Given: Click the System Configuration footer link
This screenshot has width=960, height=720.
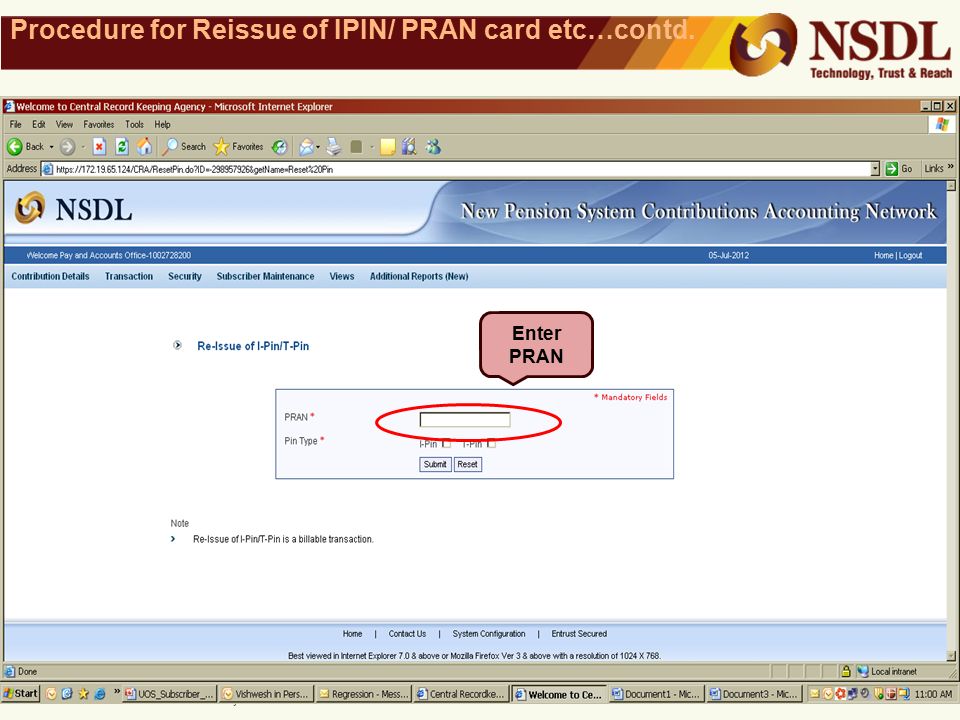Looking at the screenshot, I should pyautogui.click(x=489, y=634).
